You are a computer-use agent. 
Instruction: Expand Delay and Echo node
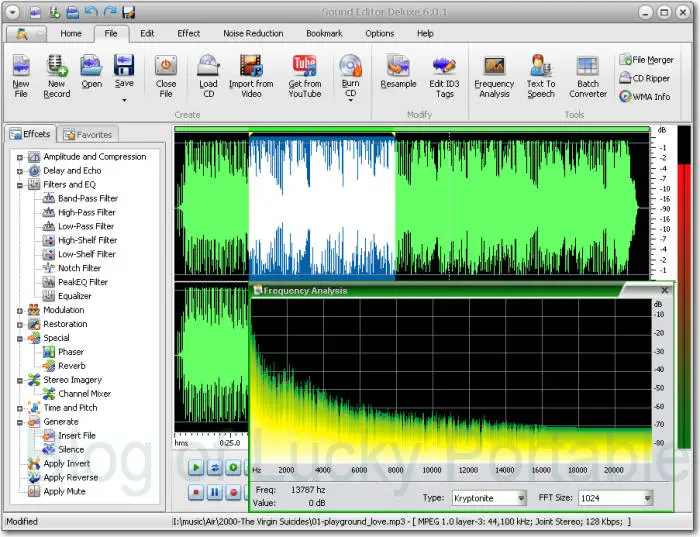tap(20, 171)
